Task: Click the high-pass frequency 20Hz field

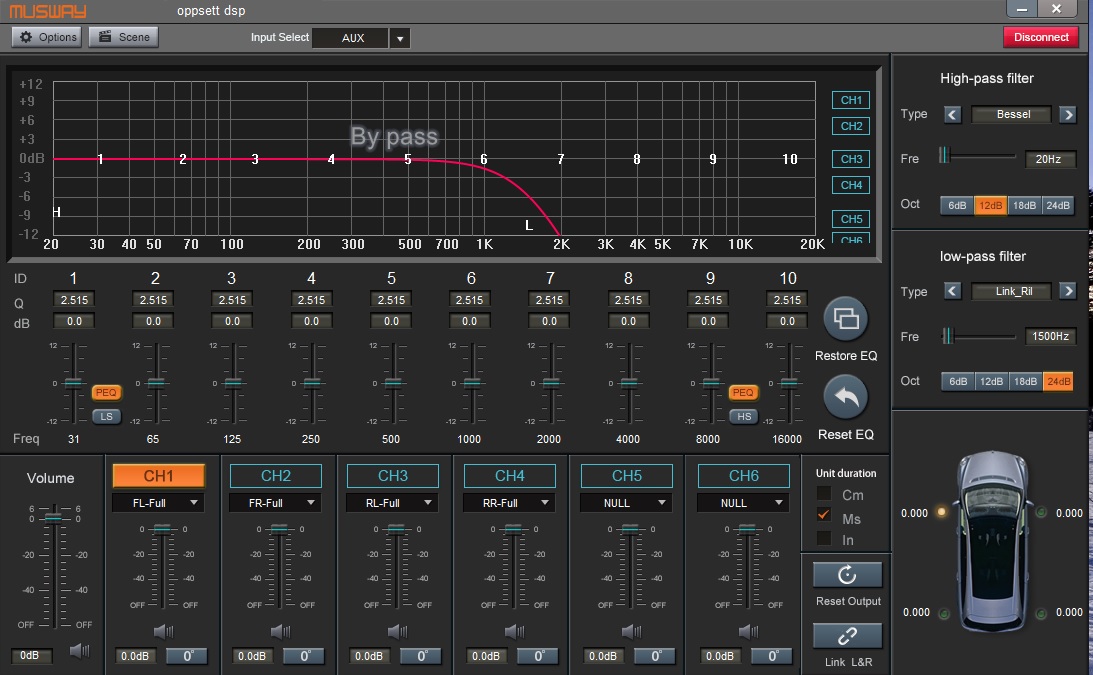Action: coord(1049,159)
